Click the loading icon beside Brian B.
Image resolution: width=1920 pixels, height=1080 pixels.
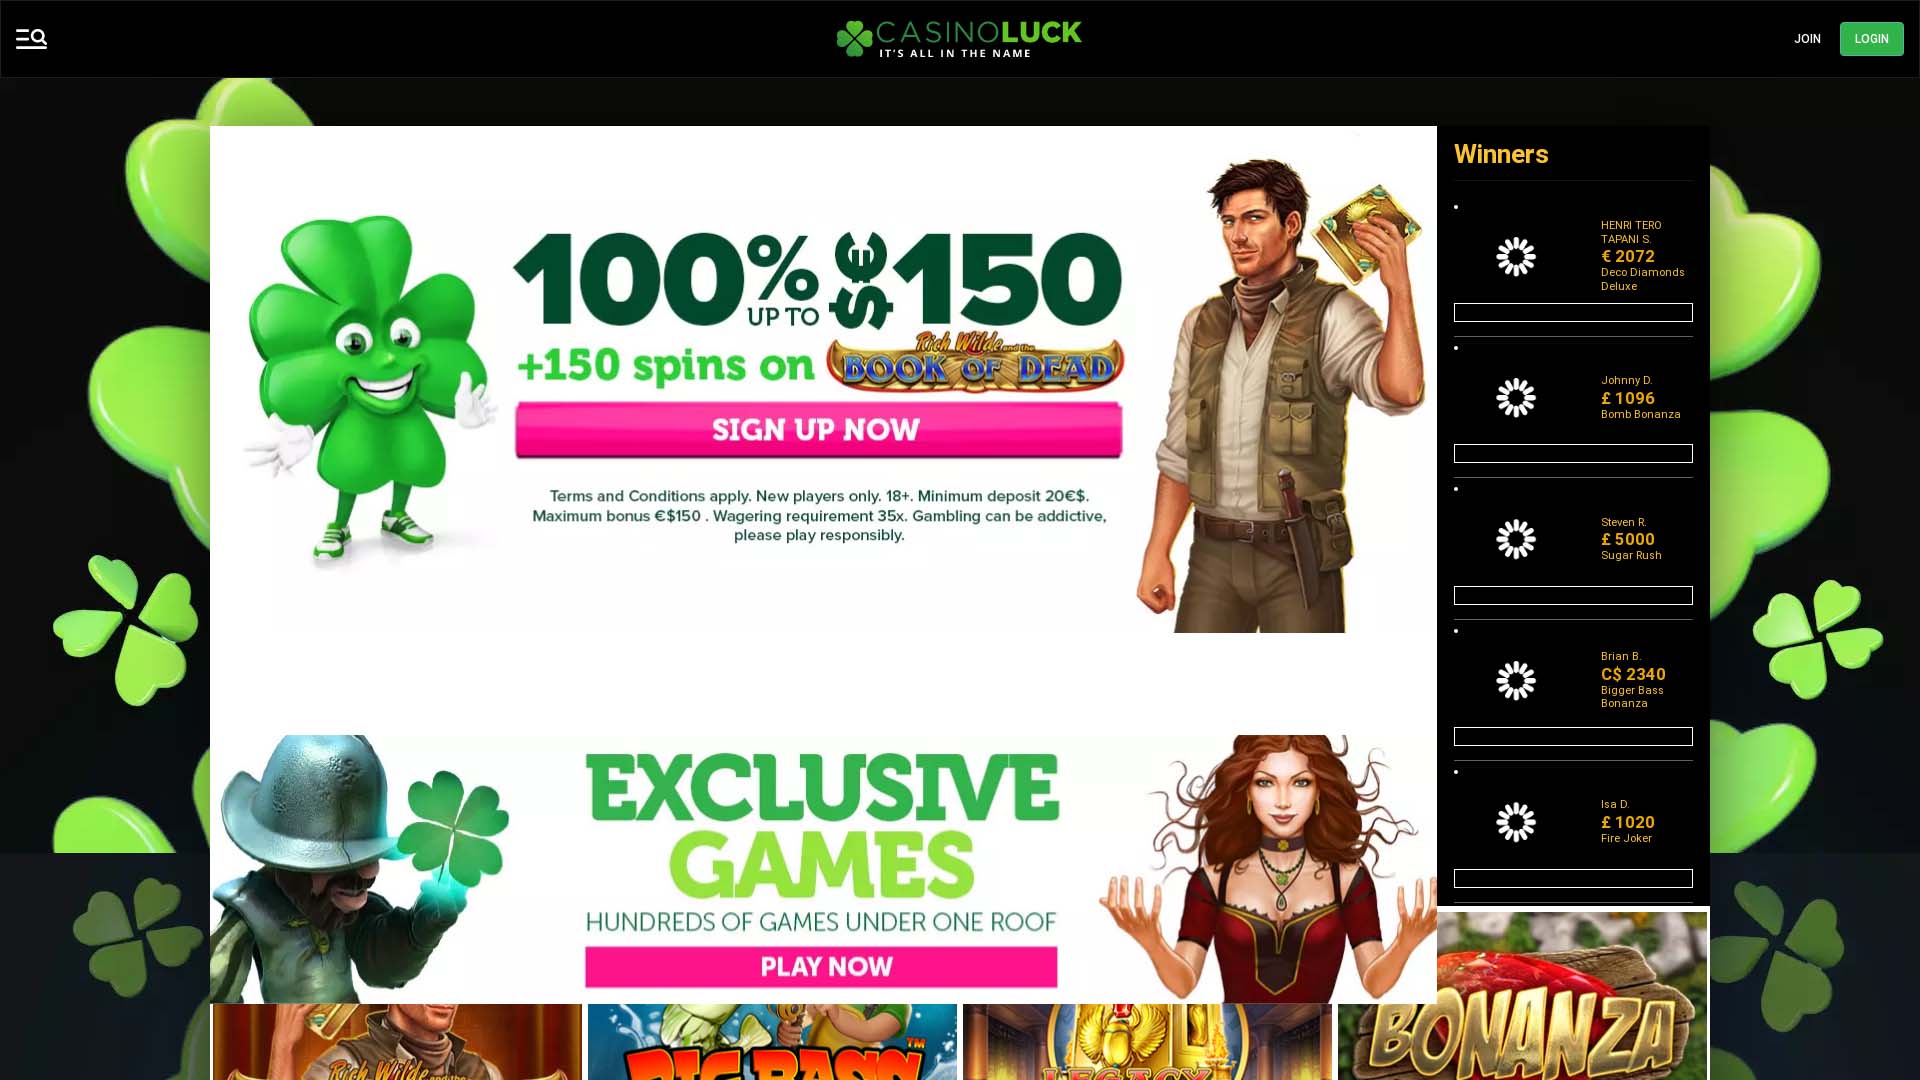click(x=1515, y=680)
